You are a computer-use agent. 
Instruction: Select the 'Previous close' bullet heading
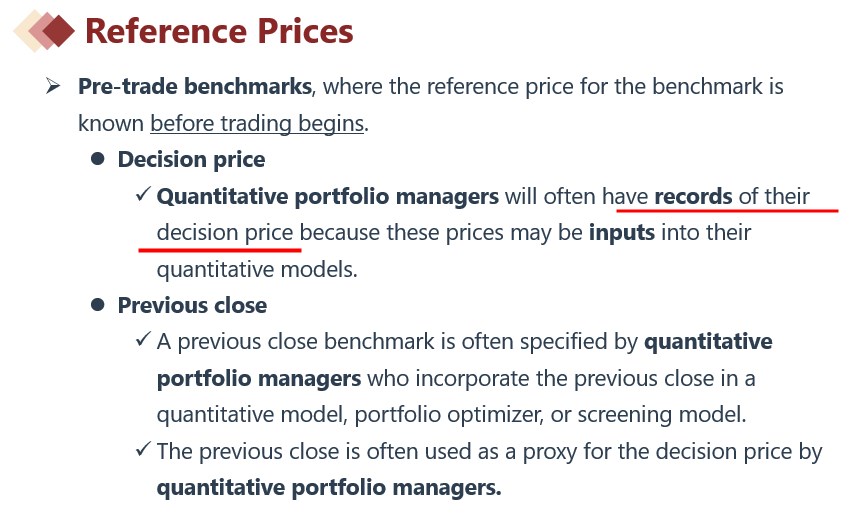pos(192,304)
